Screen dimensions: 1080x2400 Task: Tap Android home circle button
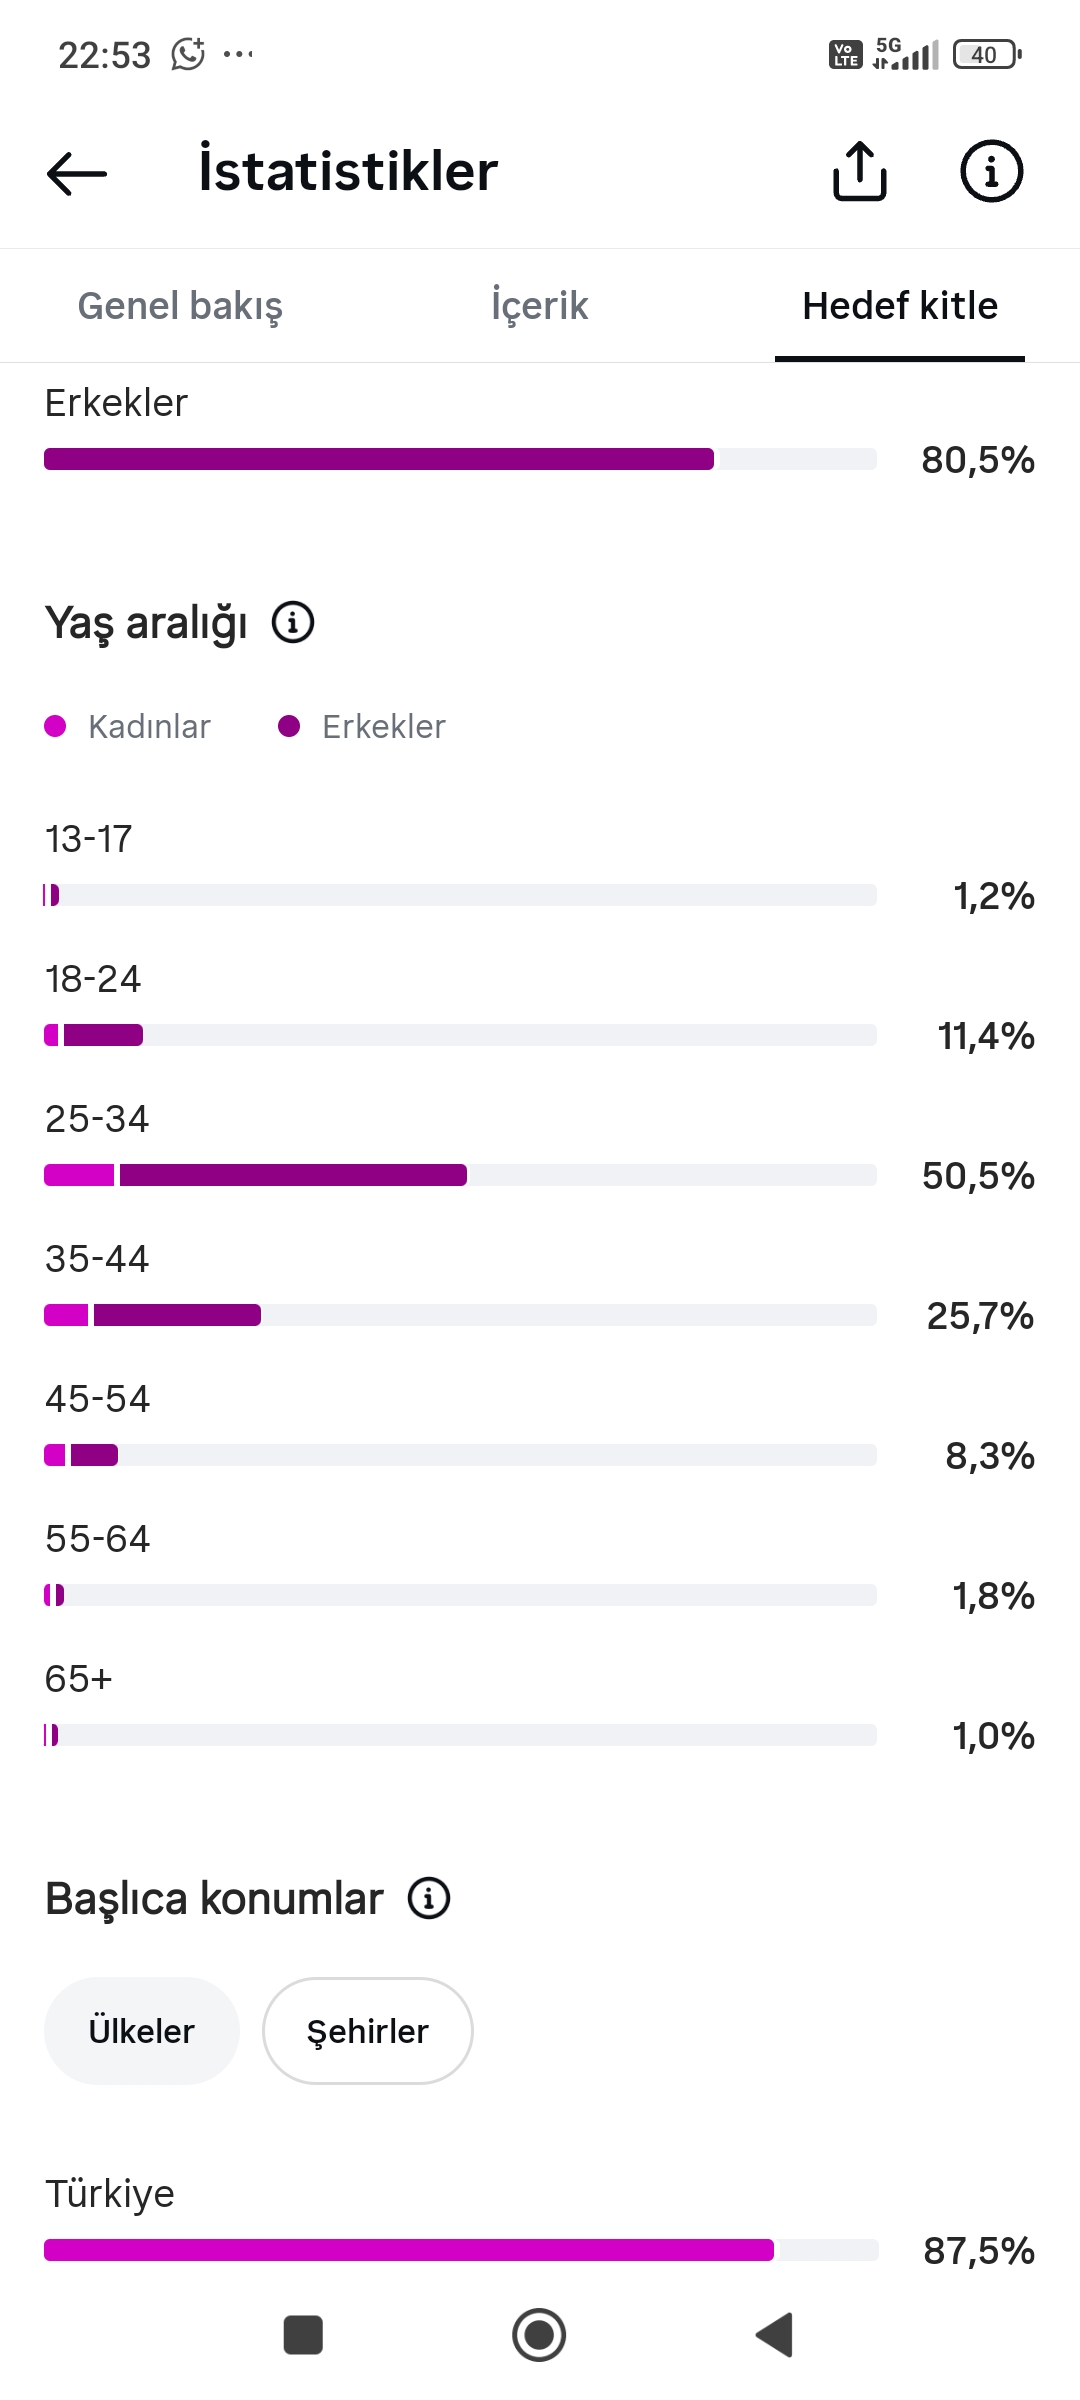coord(539,2335)
